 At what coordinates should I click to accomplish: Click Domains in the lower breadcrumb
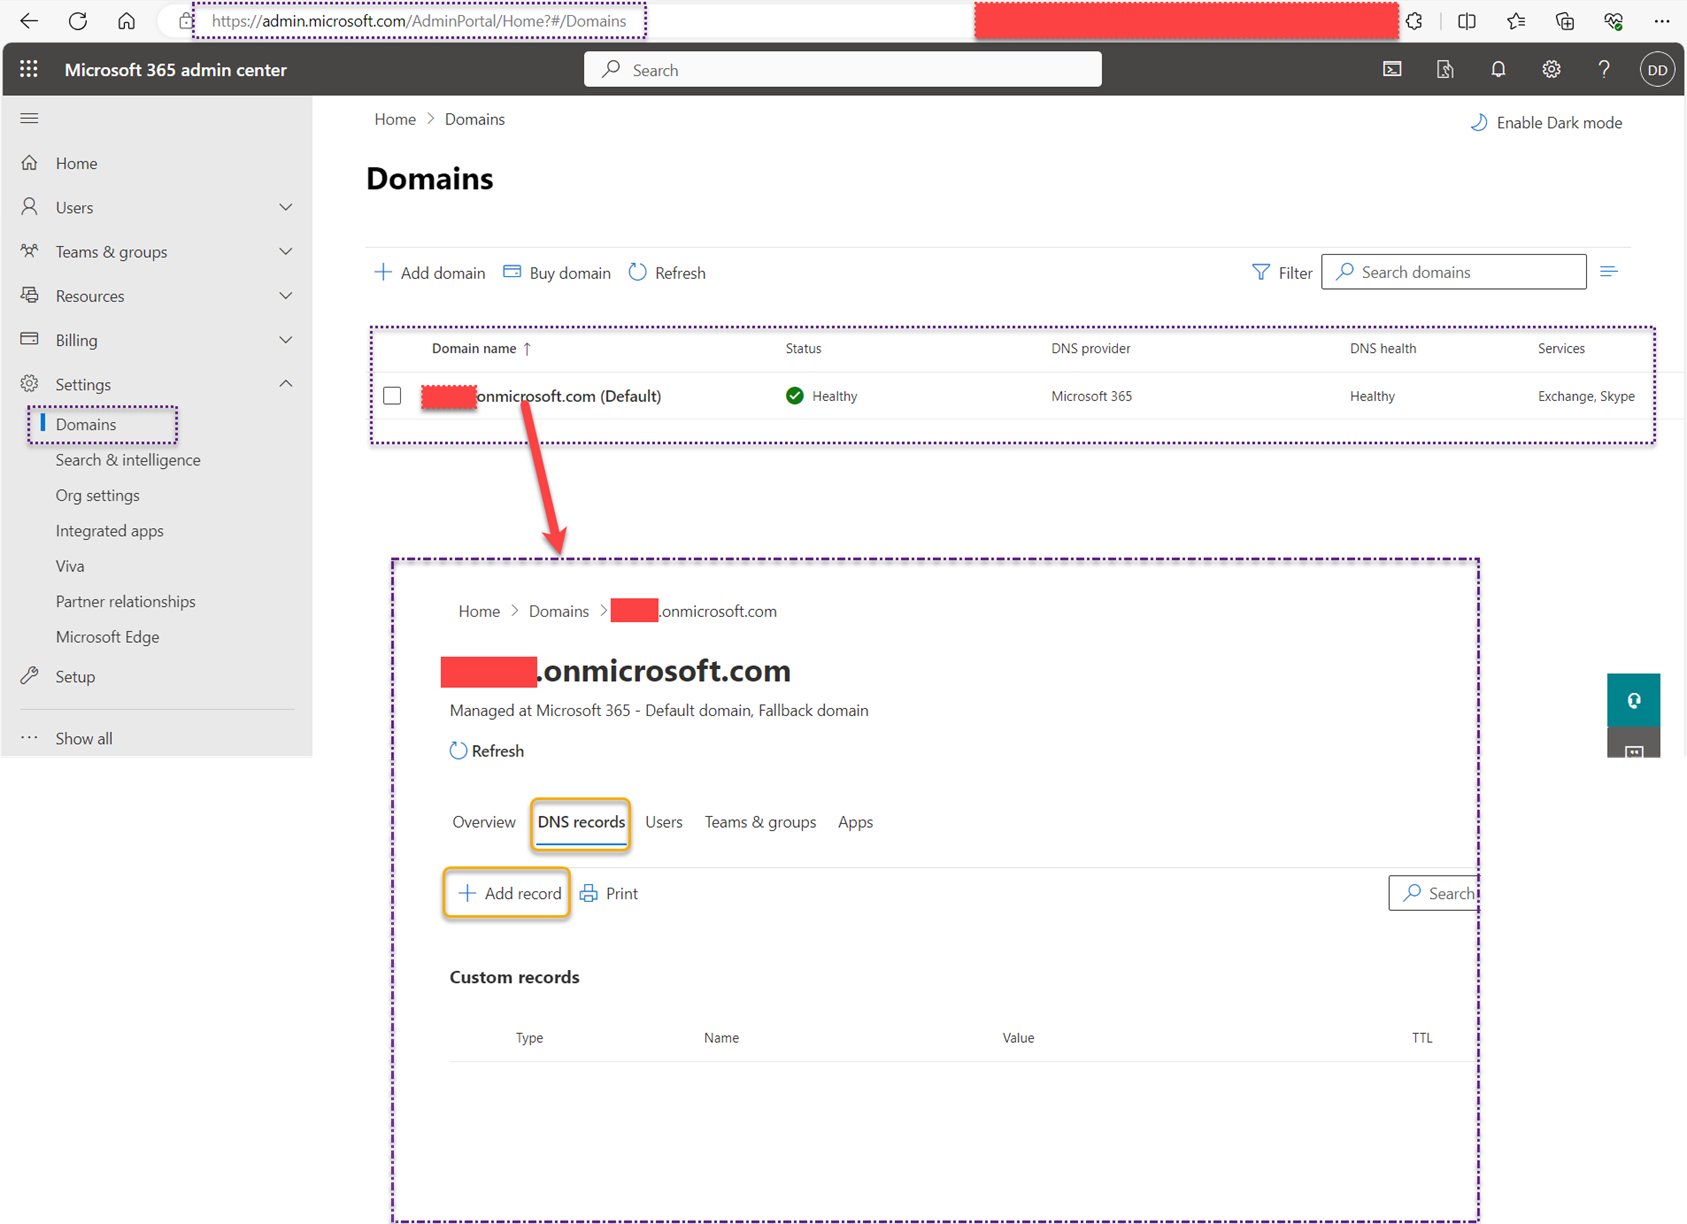tap(559, 611)
